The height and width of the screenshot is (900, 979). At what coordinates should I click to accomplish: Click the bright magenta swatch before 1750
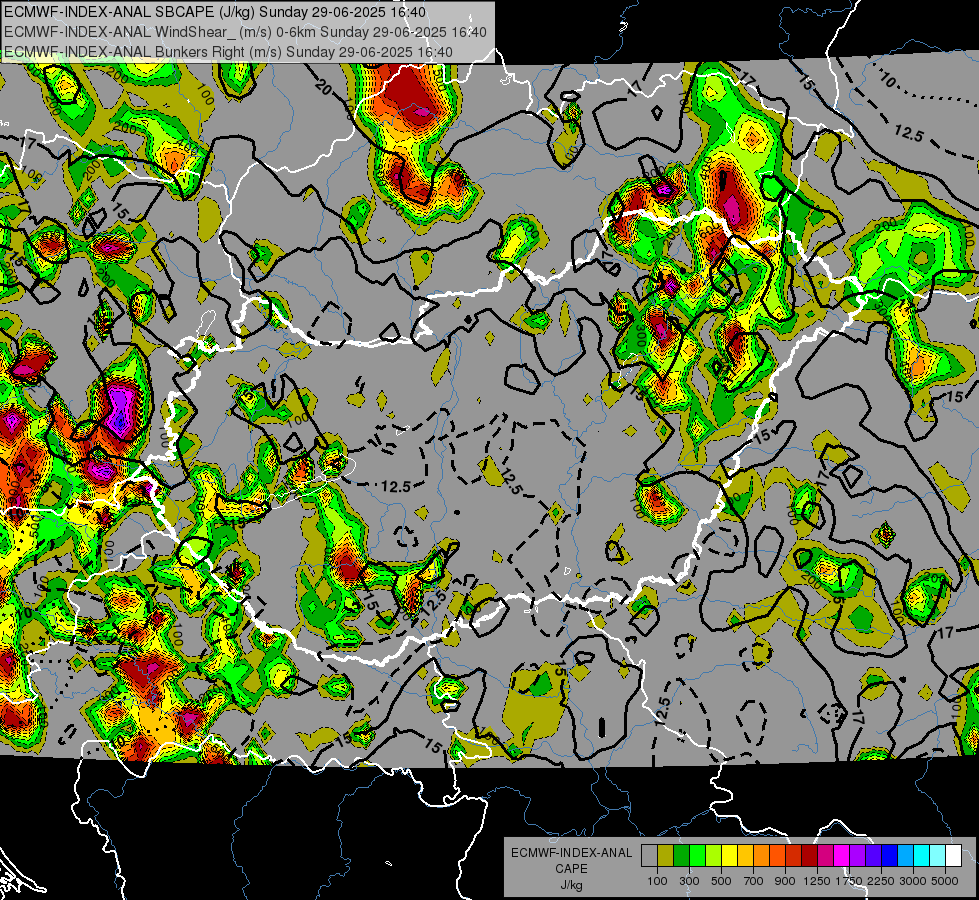click(842, 856)
